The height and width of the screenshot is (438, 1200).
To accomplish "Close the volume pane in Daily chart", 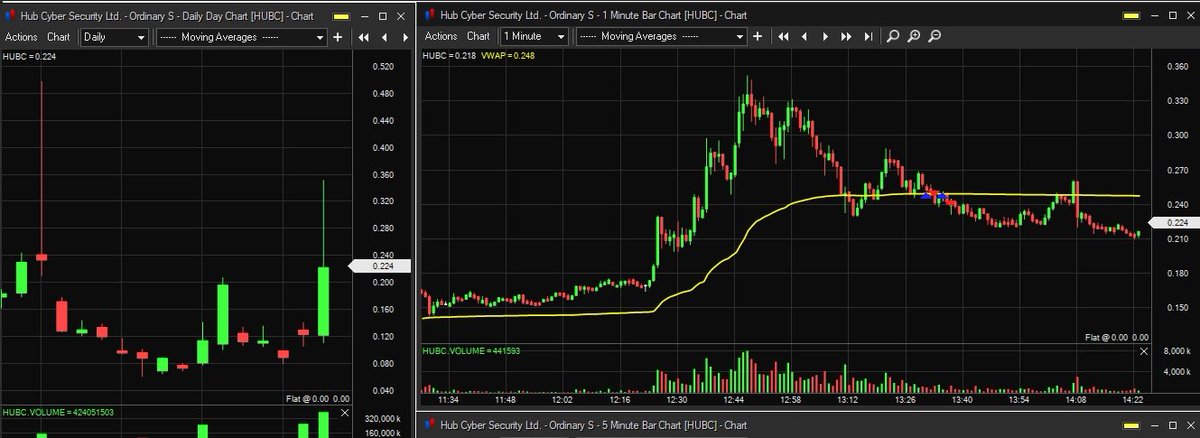I will [345, 411].
